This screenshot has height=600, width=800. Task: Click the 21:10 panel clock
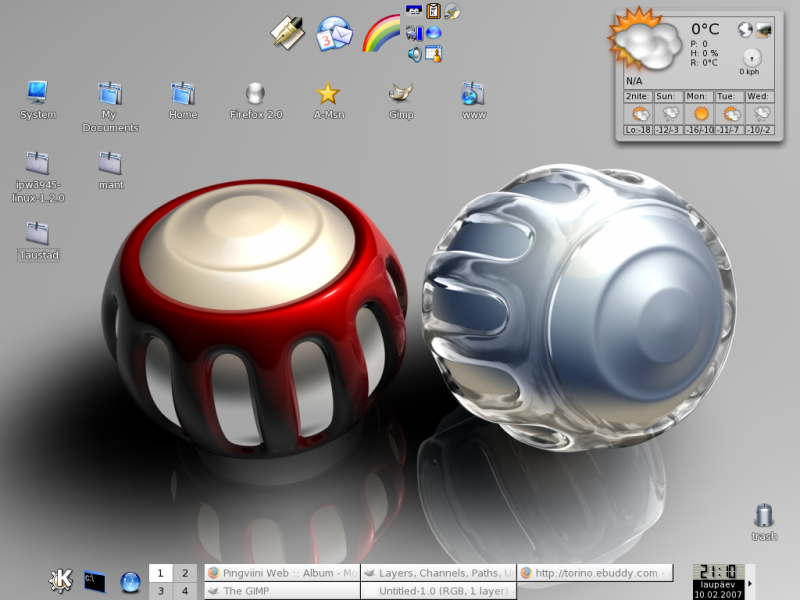pos(718,571)
